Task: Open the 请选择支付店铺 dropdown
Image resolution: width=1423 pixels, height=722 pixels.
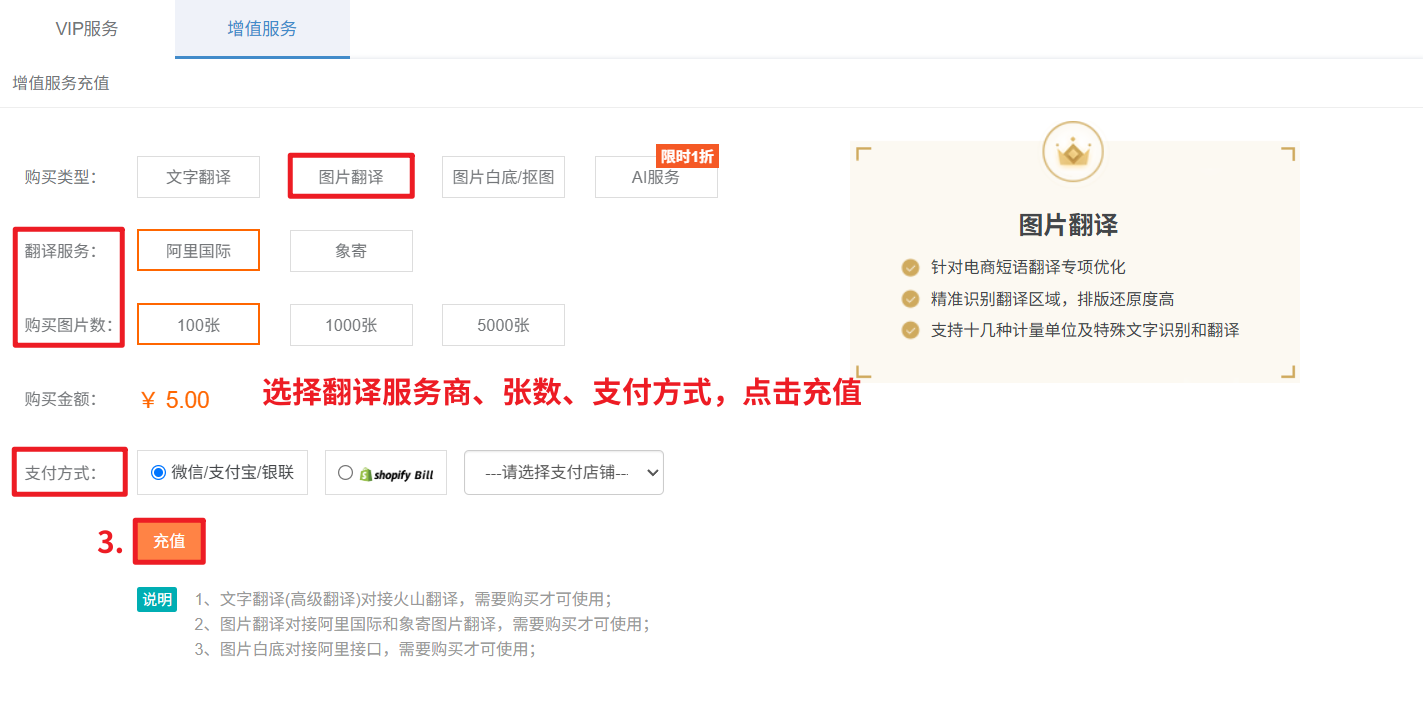Action: [564, 473]
